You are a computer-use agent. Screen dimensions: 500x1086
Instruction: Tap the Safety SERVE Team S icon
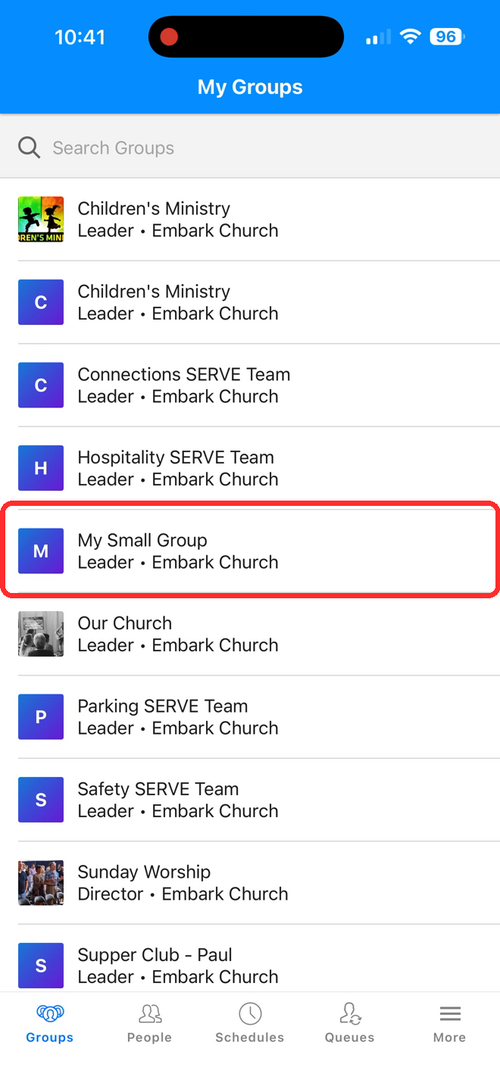(x=41, y=800)
